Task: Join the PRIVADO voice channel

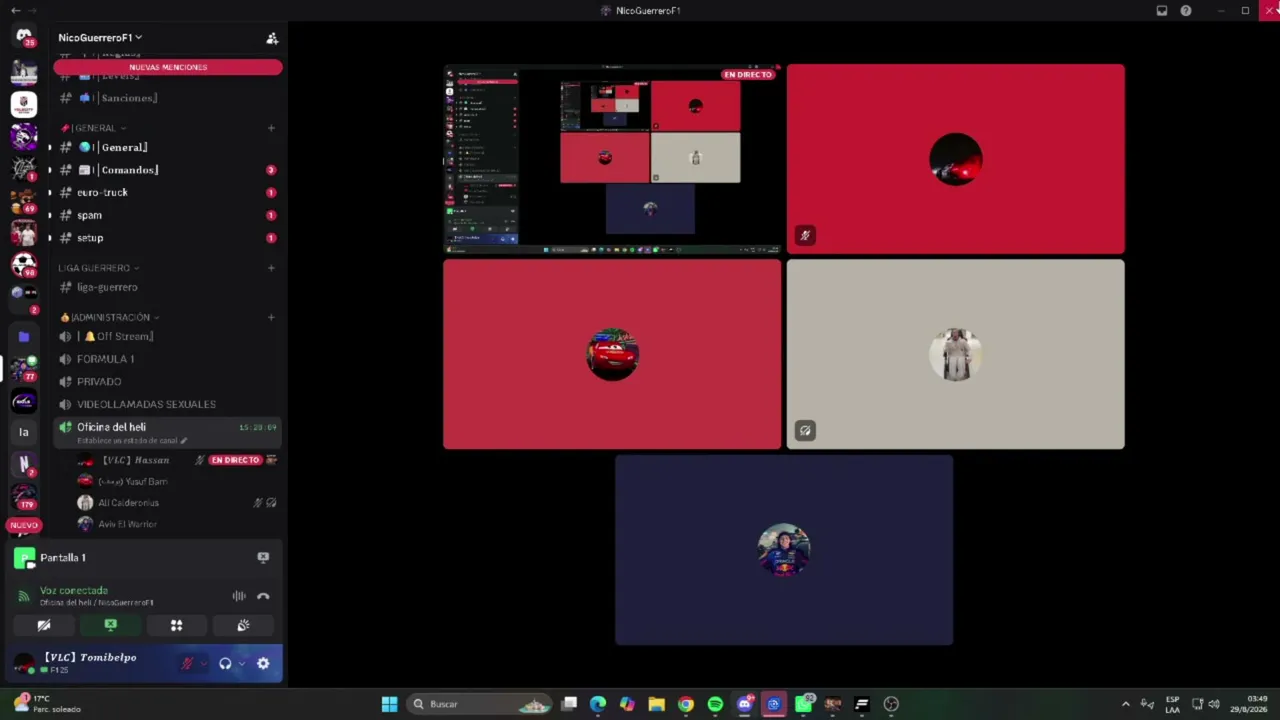Action: [168, 381]
